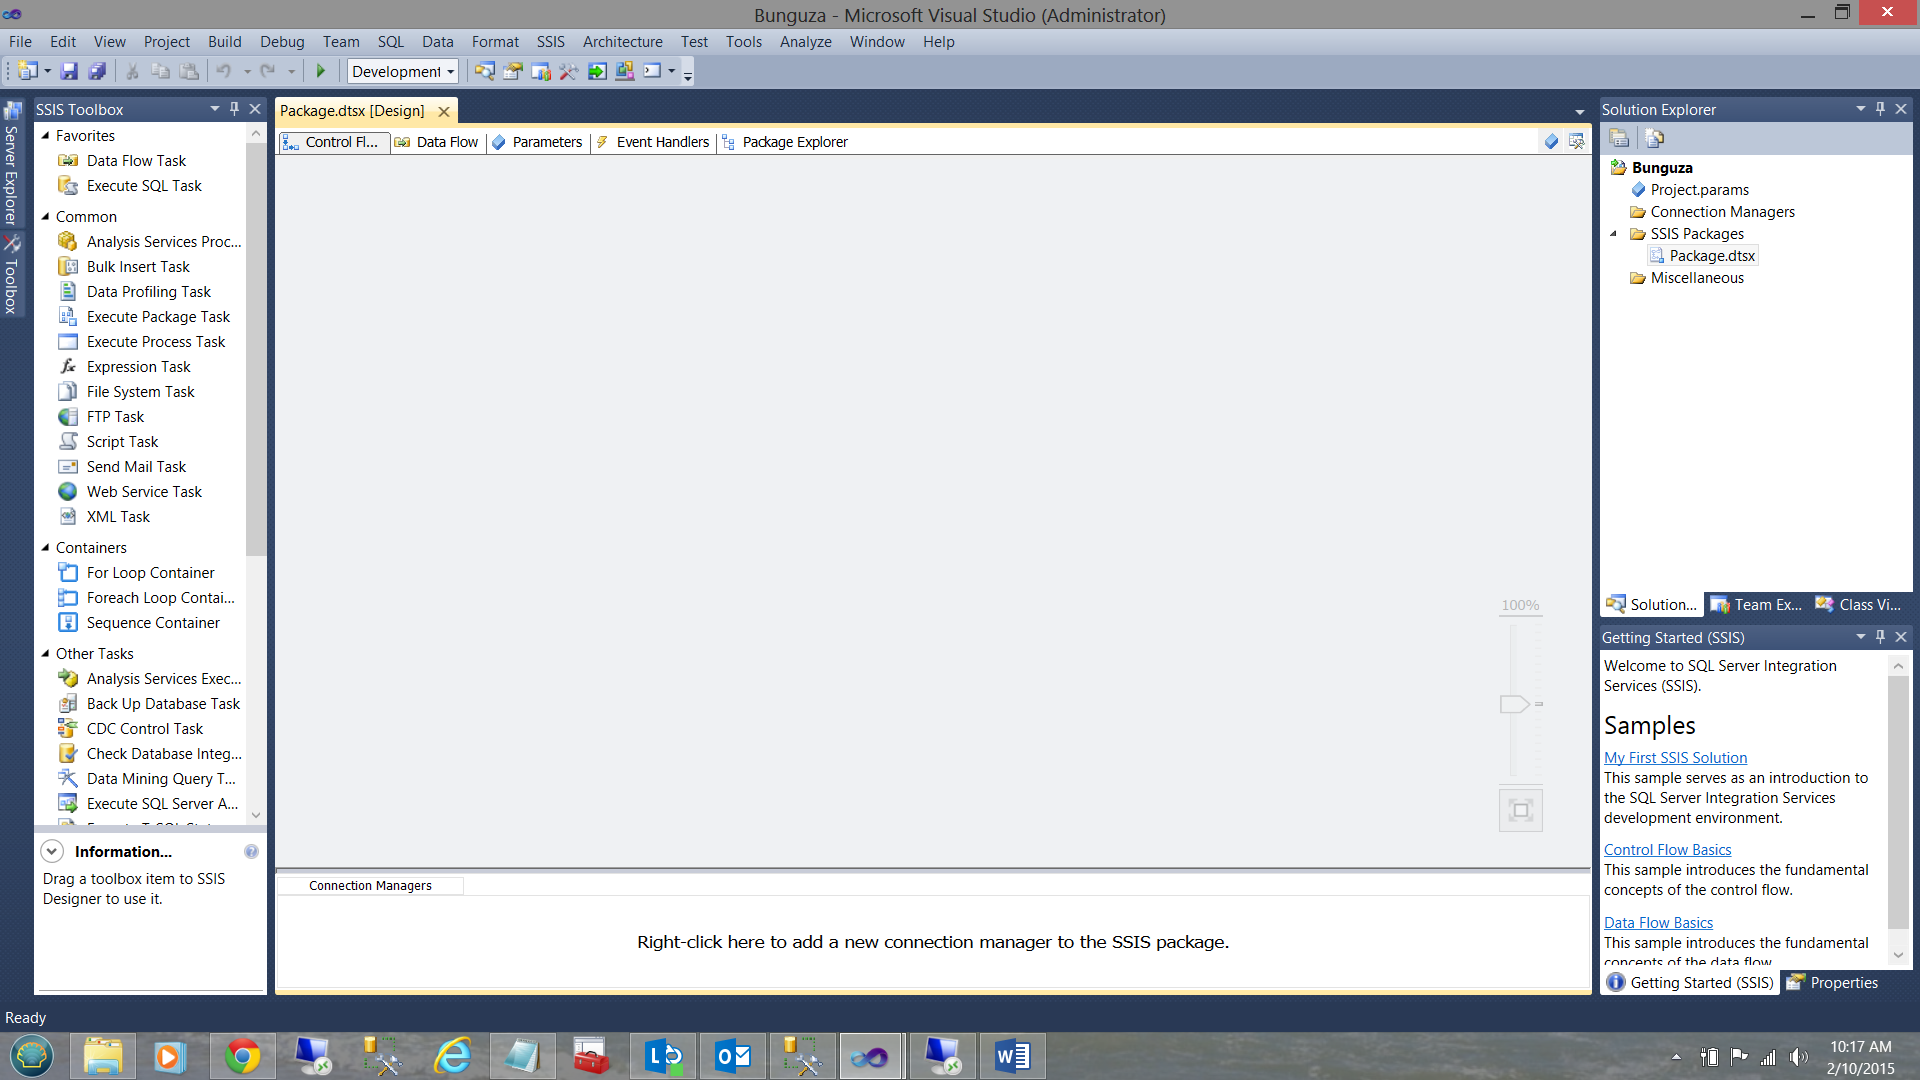Open Google Chrome from the taskbar
This screenshot has width=1920, height=1080.
tap(242, 1056)
